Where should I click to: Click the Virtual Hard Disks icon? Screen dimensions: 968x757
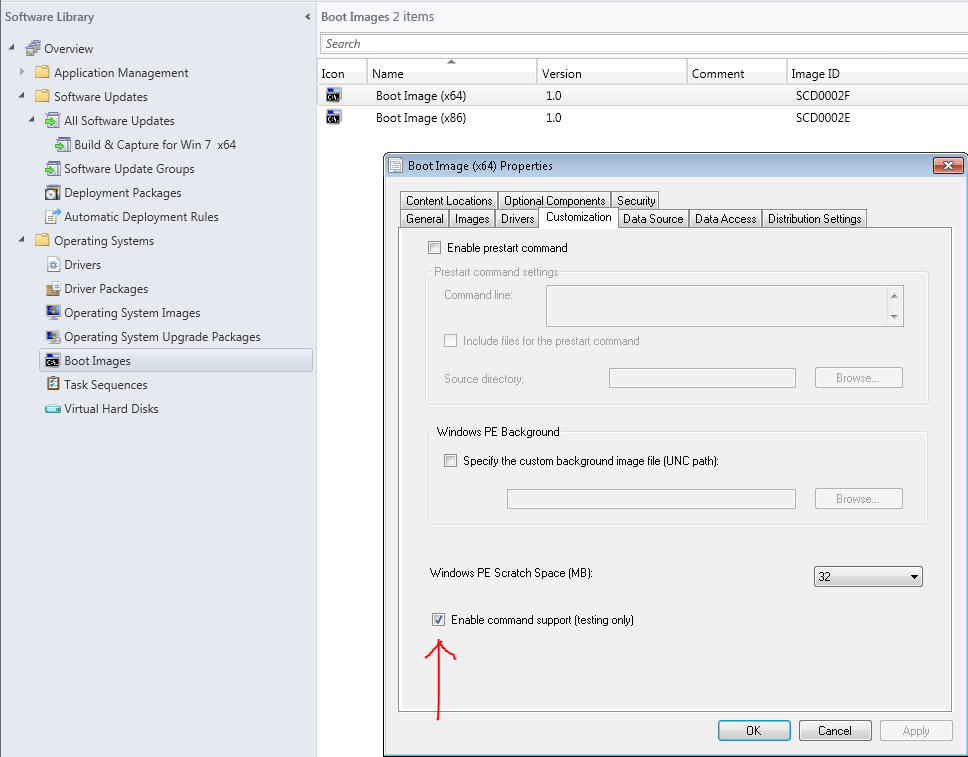pyautogui.click(x=52, y=409)
